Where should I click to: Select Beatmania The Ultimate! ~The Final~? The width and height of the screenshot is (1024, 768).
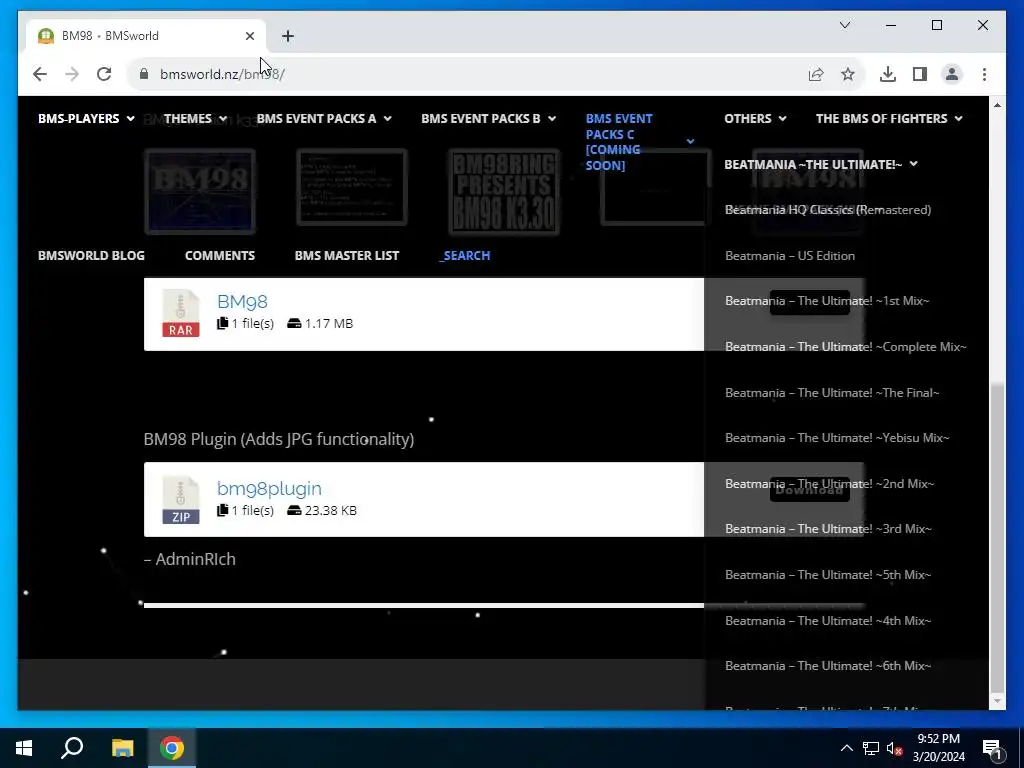click(832, 392)
